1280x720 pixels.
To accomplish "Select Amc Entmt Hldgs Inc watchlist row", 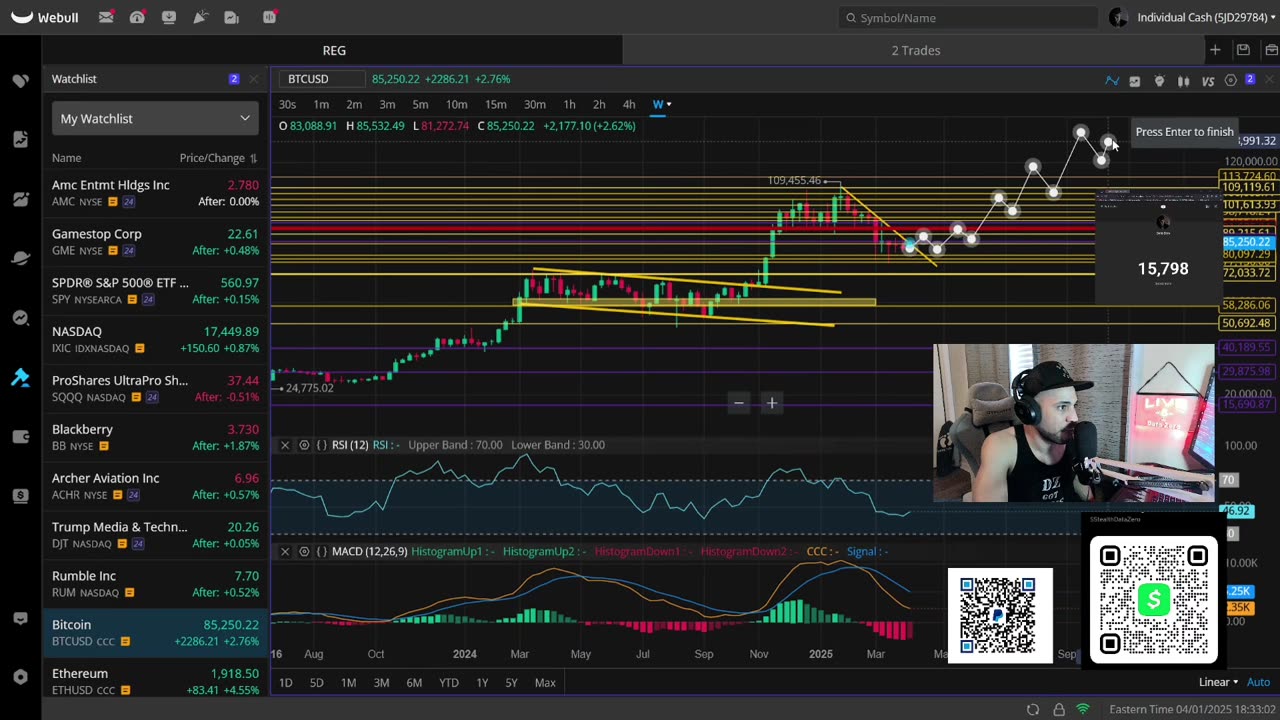I will point(155,193).
